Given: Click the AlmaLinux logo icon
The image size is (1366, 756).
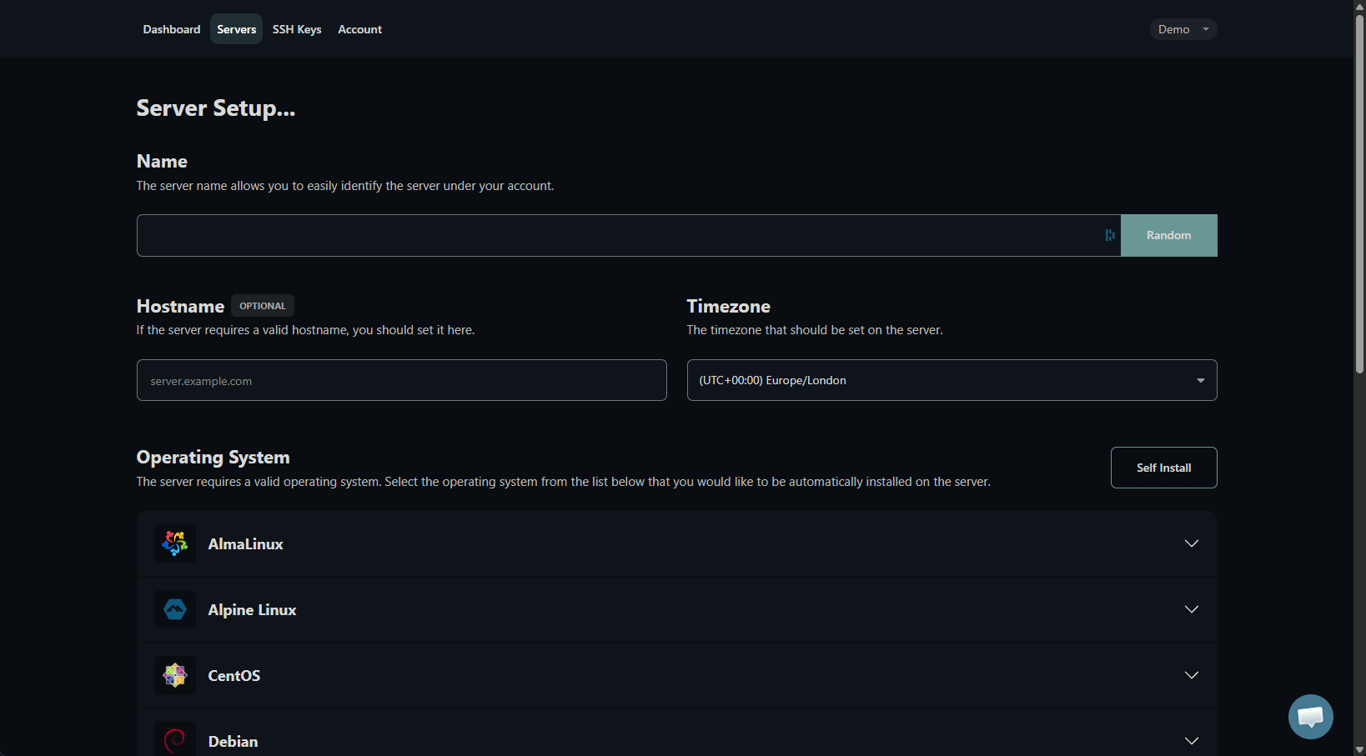Looking at the screenshot, I should (175, 544).
